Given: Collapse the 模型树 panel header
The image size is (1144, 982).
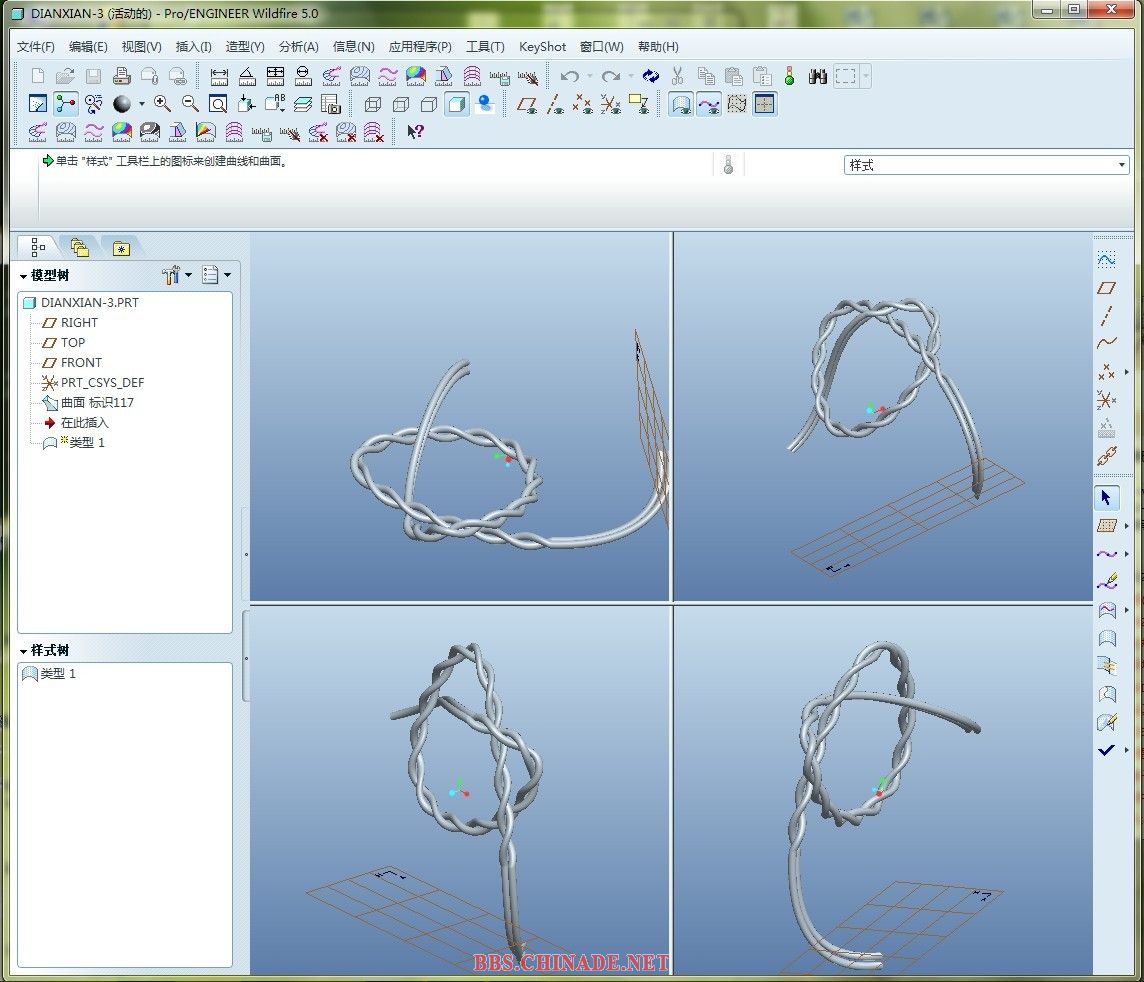Looking at the screenshot, I should click(x=23, y=275).
